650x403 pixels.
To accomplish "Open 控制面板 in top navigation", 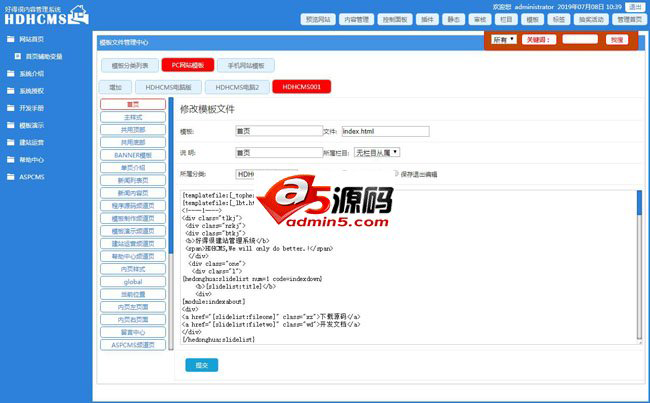I will (395, 19).
